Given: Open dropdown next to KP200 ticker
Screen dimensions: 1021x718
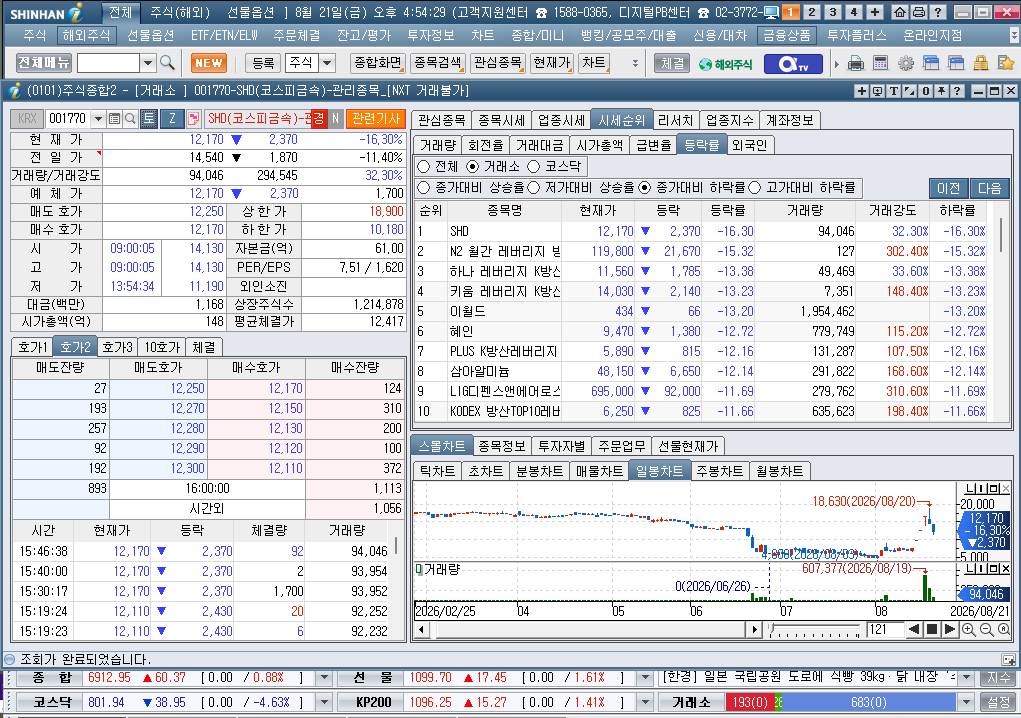Looking at the screenshot, I should pyautogui.click(x=645, y=702).
